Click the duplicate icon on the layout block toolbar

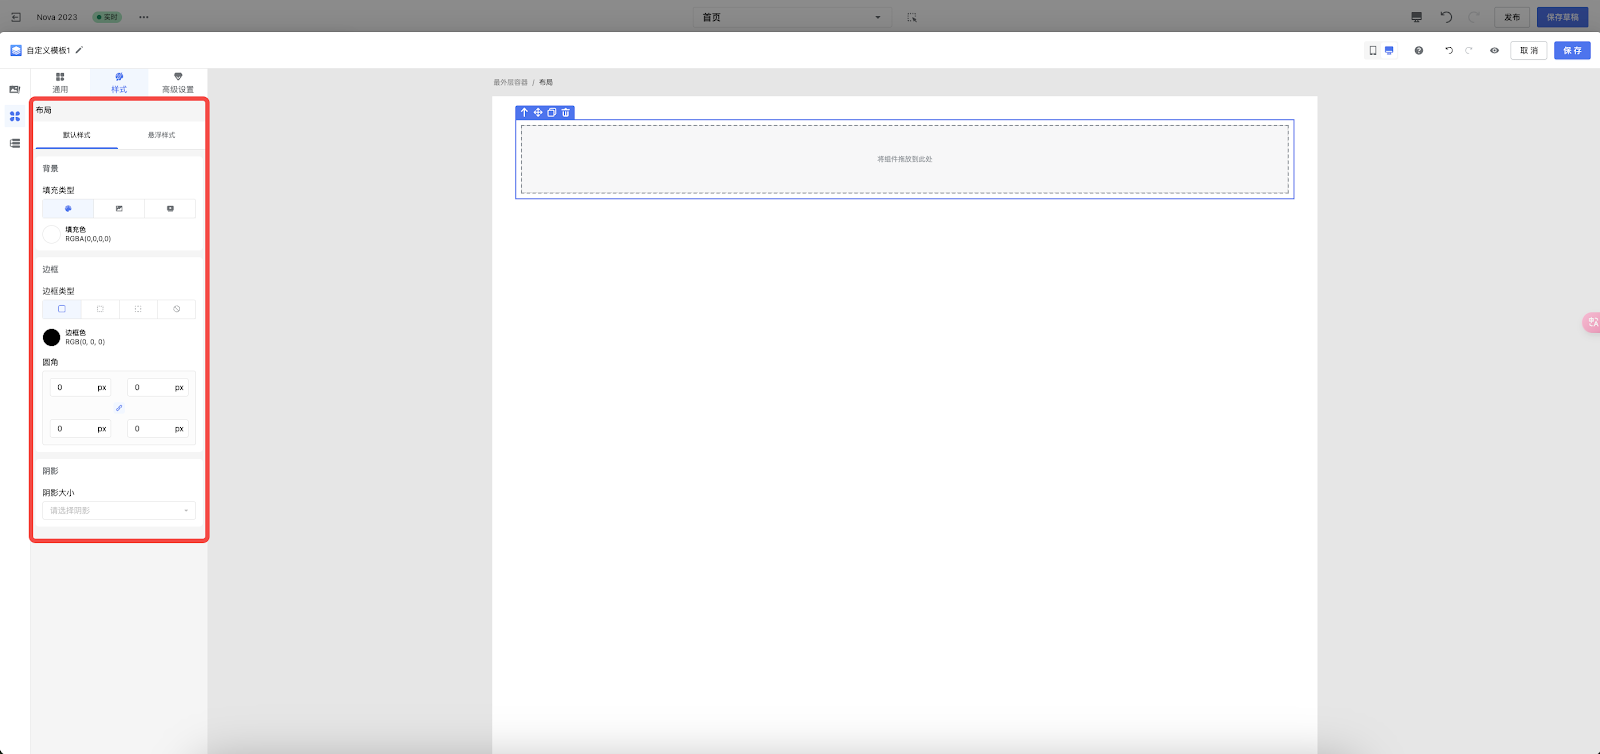pyautogui.click(x=552, y=113)
